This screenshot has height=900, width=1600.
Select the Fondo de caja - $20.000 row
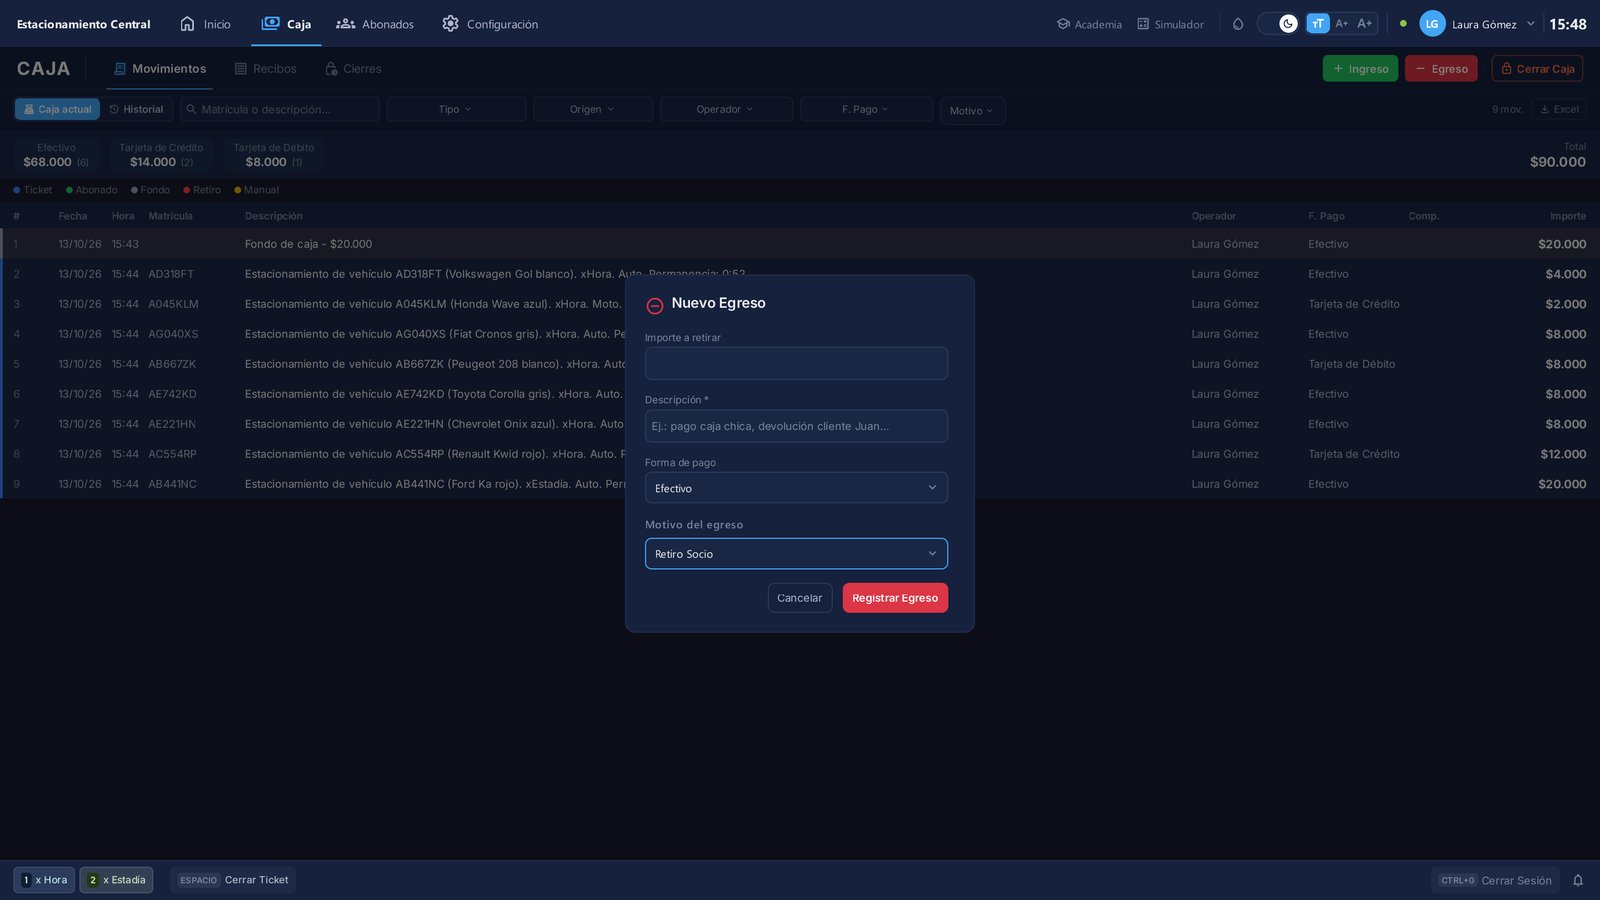(x=800, y=244)
